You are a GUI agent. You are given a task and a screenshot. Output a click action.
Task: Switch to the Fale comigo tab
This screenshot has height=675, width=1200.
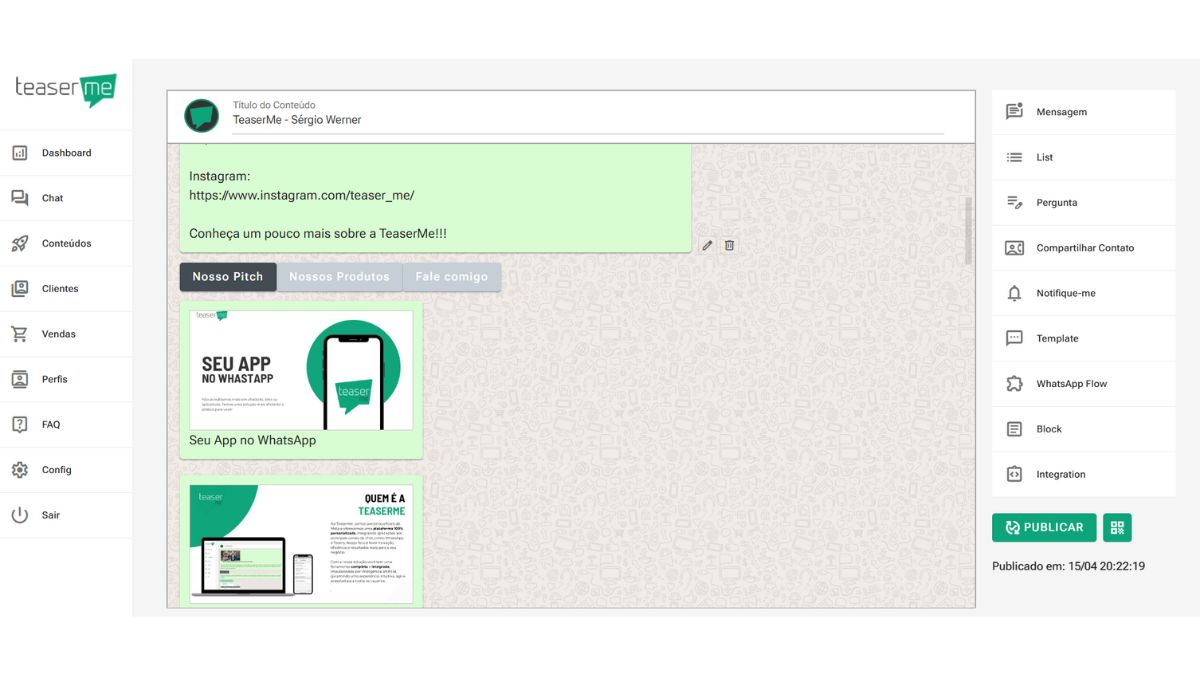(452, 277)
